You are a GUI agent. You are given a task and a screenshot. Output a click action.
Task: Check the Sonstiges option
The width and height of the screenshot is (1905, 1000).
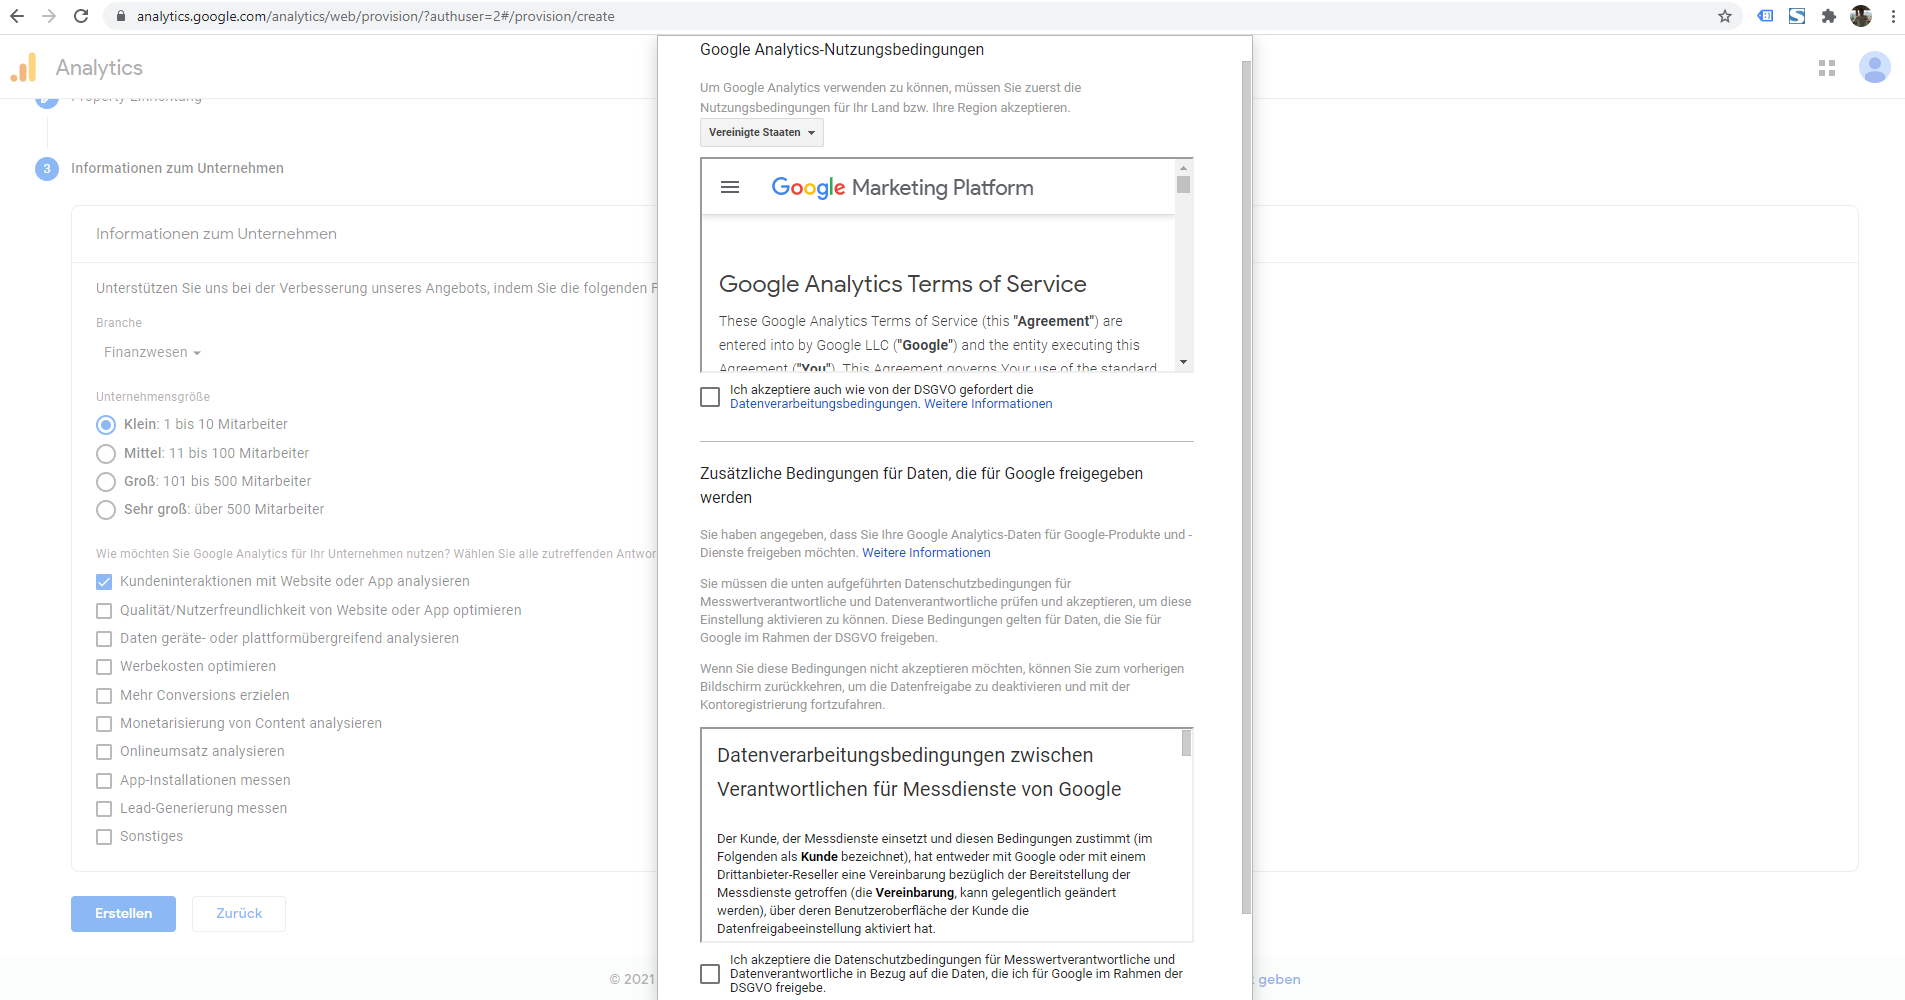pos(104,837)
